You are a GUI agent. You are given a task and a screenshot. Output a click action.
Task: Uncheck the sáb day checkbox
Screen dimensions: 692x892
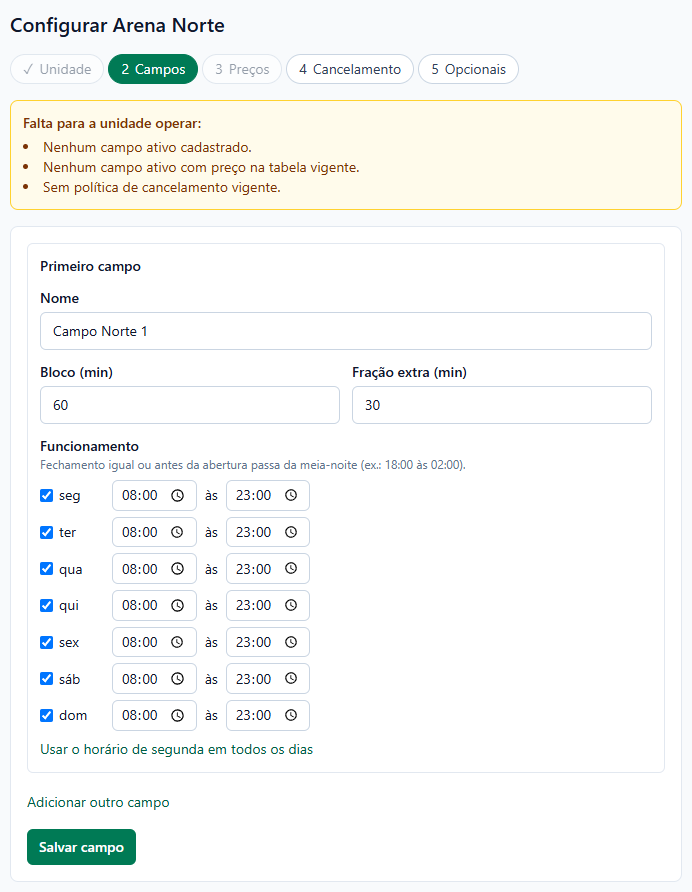47,679
